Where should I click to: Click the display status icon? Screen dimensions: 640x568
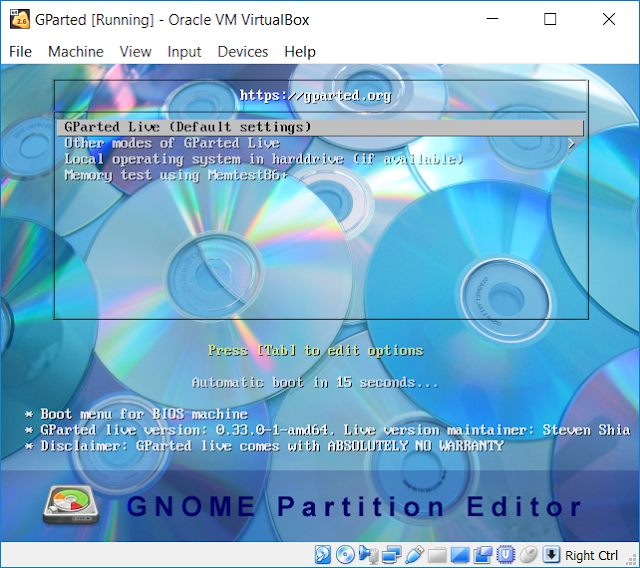[x=460, y=555]
